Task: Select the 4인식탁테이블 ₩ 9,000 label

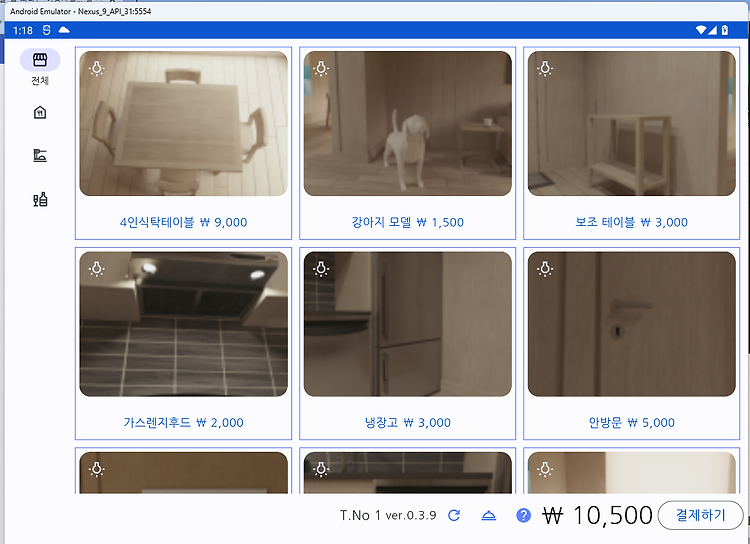Action: 183,222
